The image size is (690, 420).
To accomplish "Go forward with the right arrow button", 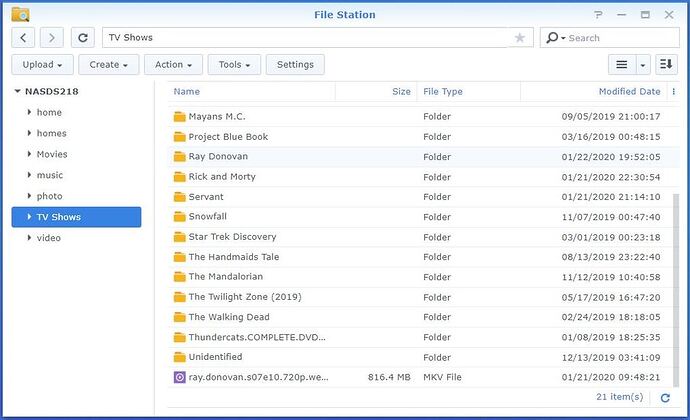I will click(x=51, y=38).
